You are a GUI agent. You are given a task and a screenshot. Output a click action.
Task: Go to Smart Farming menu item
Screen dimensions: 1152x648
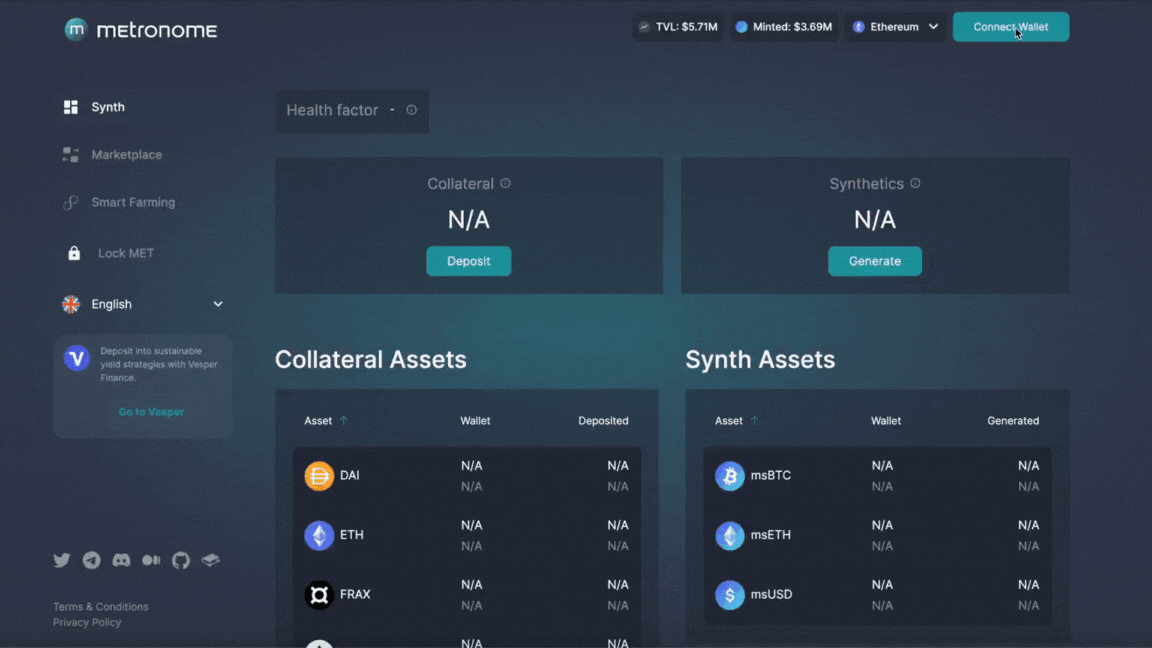click(x=133, y=203)
